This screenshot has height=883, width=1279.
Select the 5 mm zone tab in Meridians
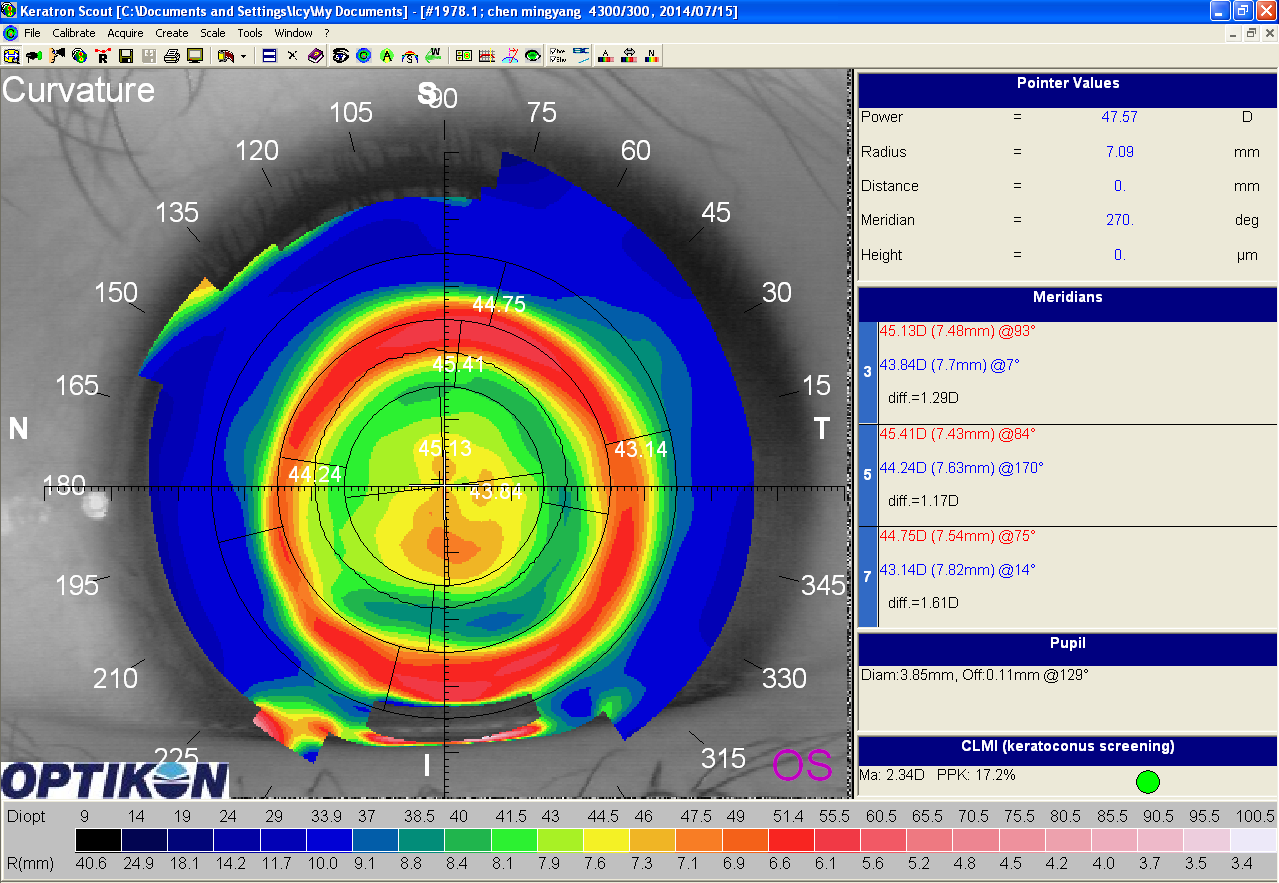tap(868, 475)
